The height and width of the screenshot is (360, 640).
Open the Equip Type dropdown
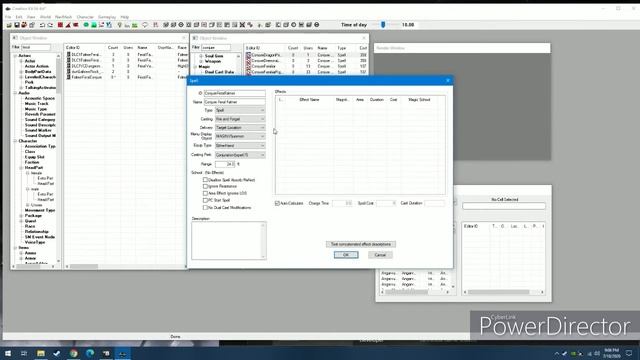click(x=240, y=146)
